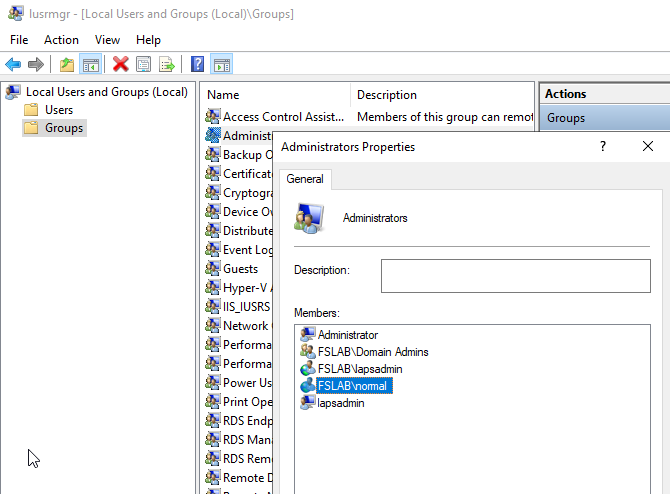This screenshot has height=494, width=670.
Task: Select the General tab in Properties
Action: (x=305, y=179)
